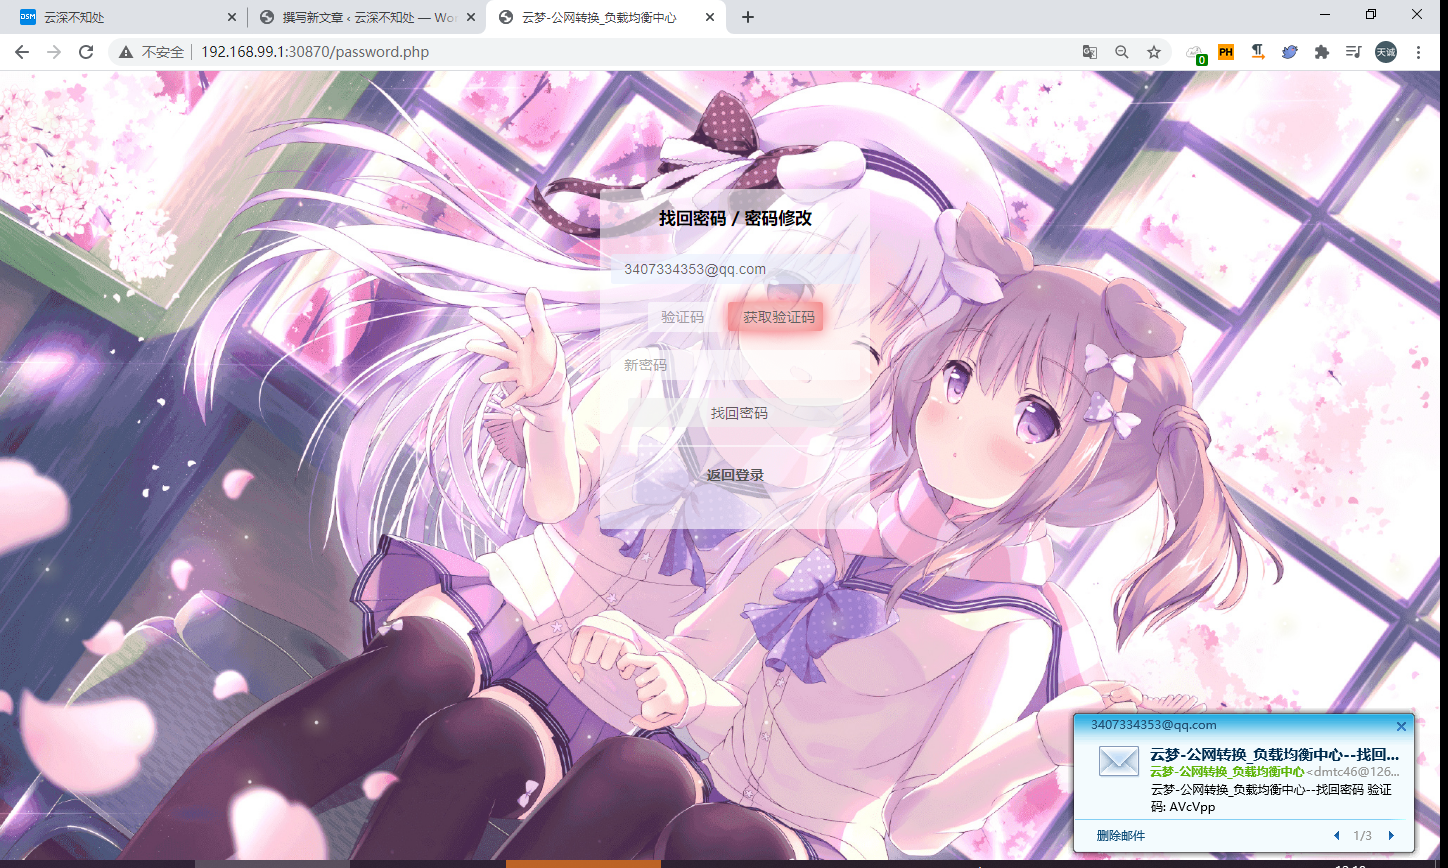Show next email in notification popup
The height and width of the screenshot is (868, 1448).
click(x=1391, y=835)
